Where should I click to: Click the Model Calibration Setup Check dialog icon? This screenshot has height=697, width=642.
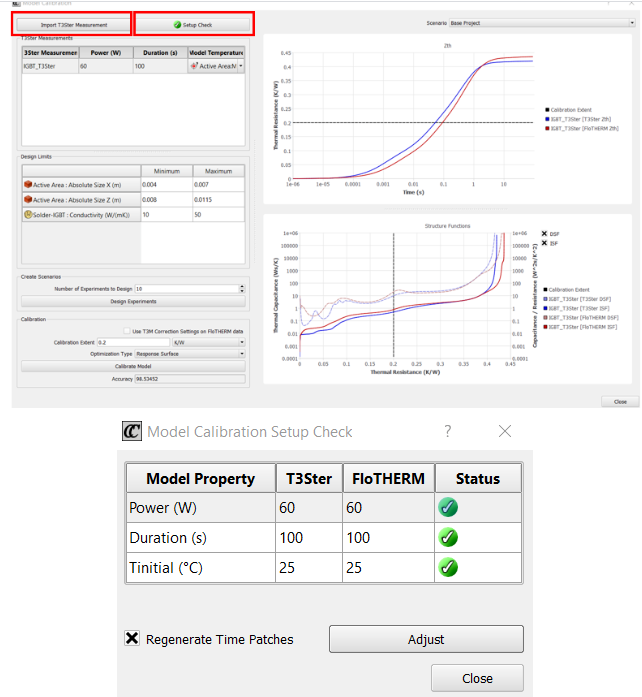pyautogui.click(x=132, y=431)
